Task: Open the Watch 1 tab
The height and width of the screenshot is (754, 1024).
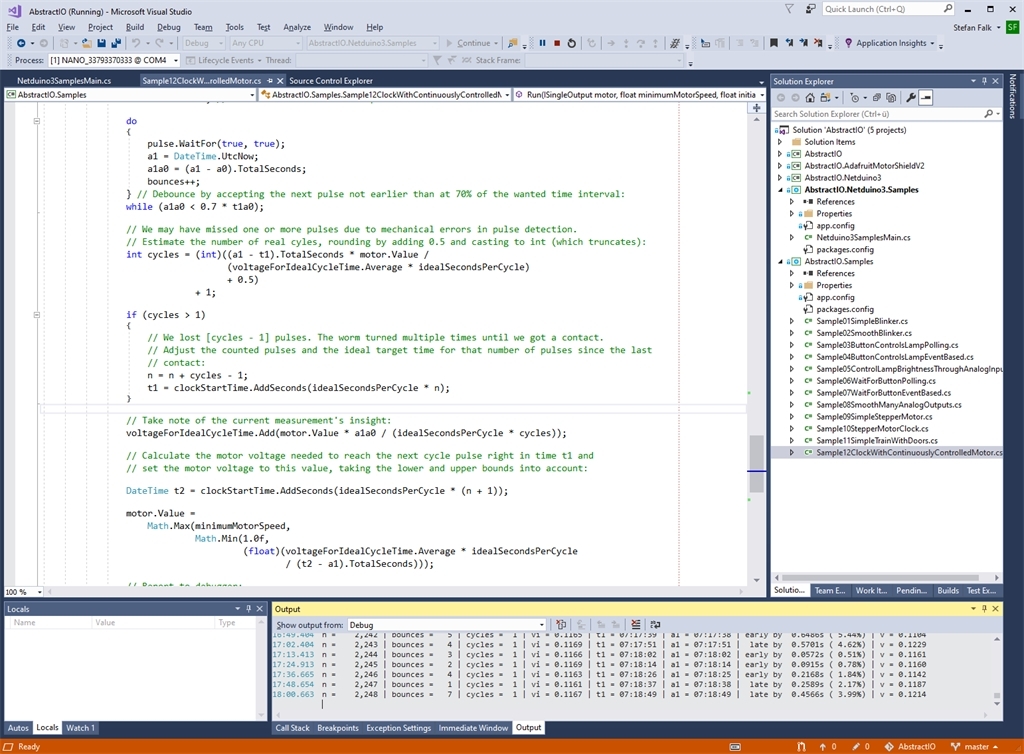Action: [80, 728]
